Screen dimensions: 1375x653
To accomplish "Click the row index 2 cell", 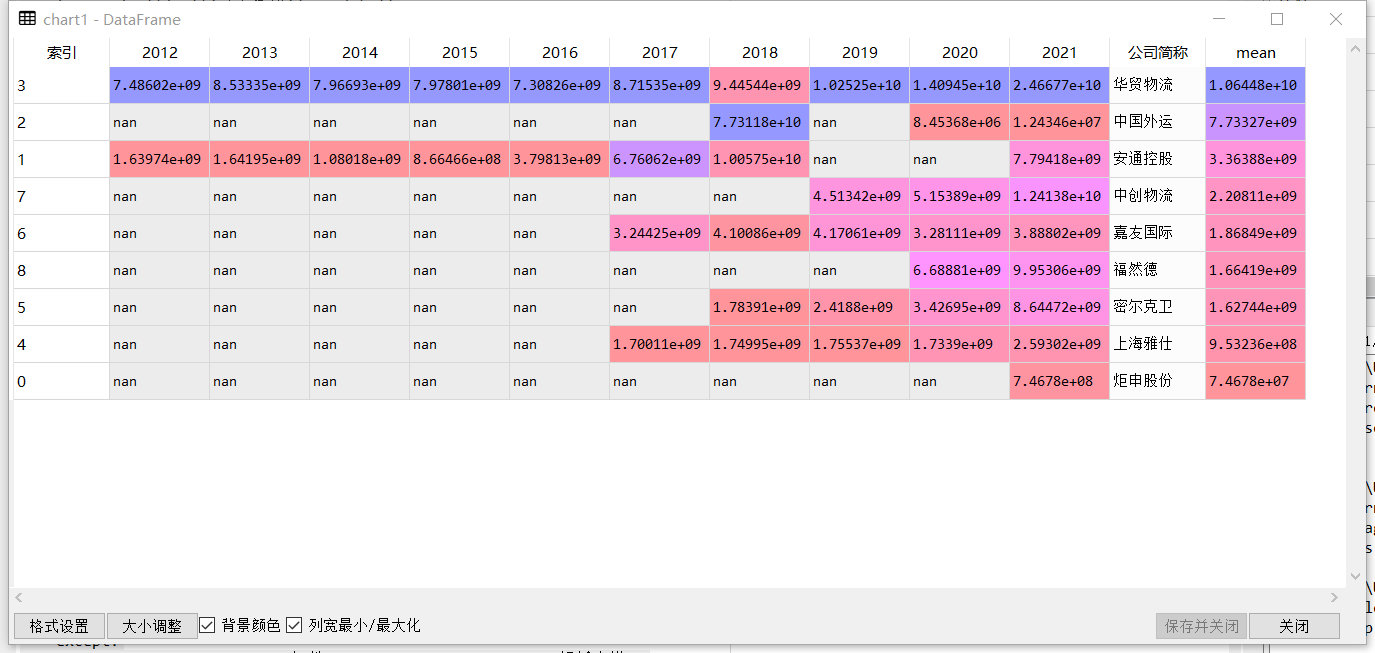I will click(x=61, y=122).
